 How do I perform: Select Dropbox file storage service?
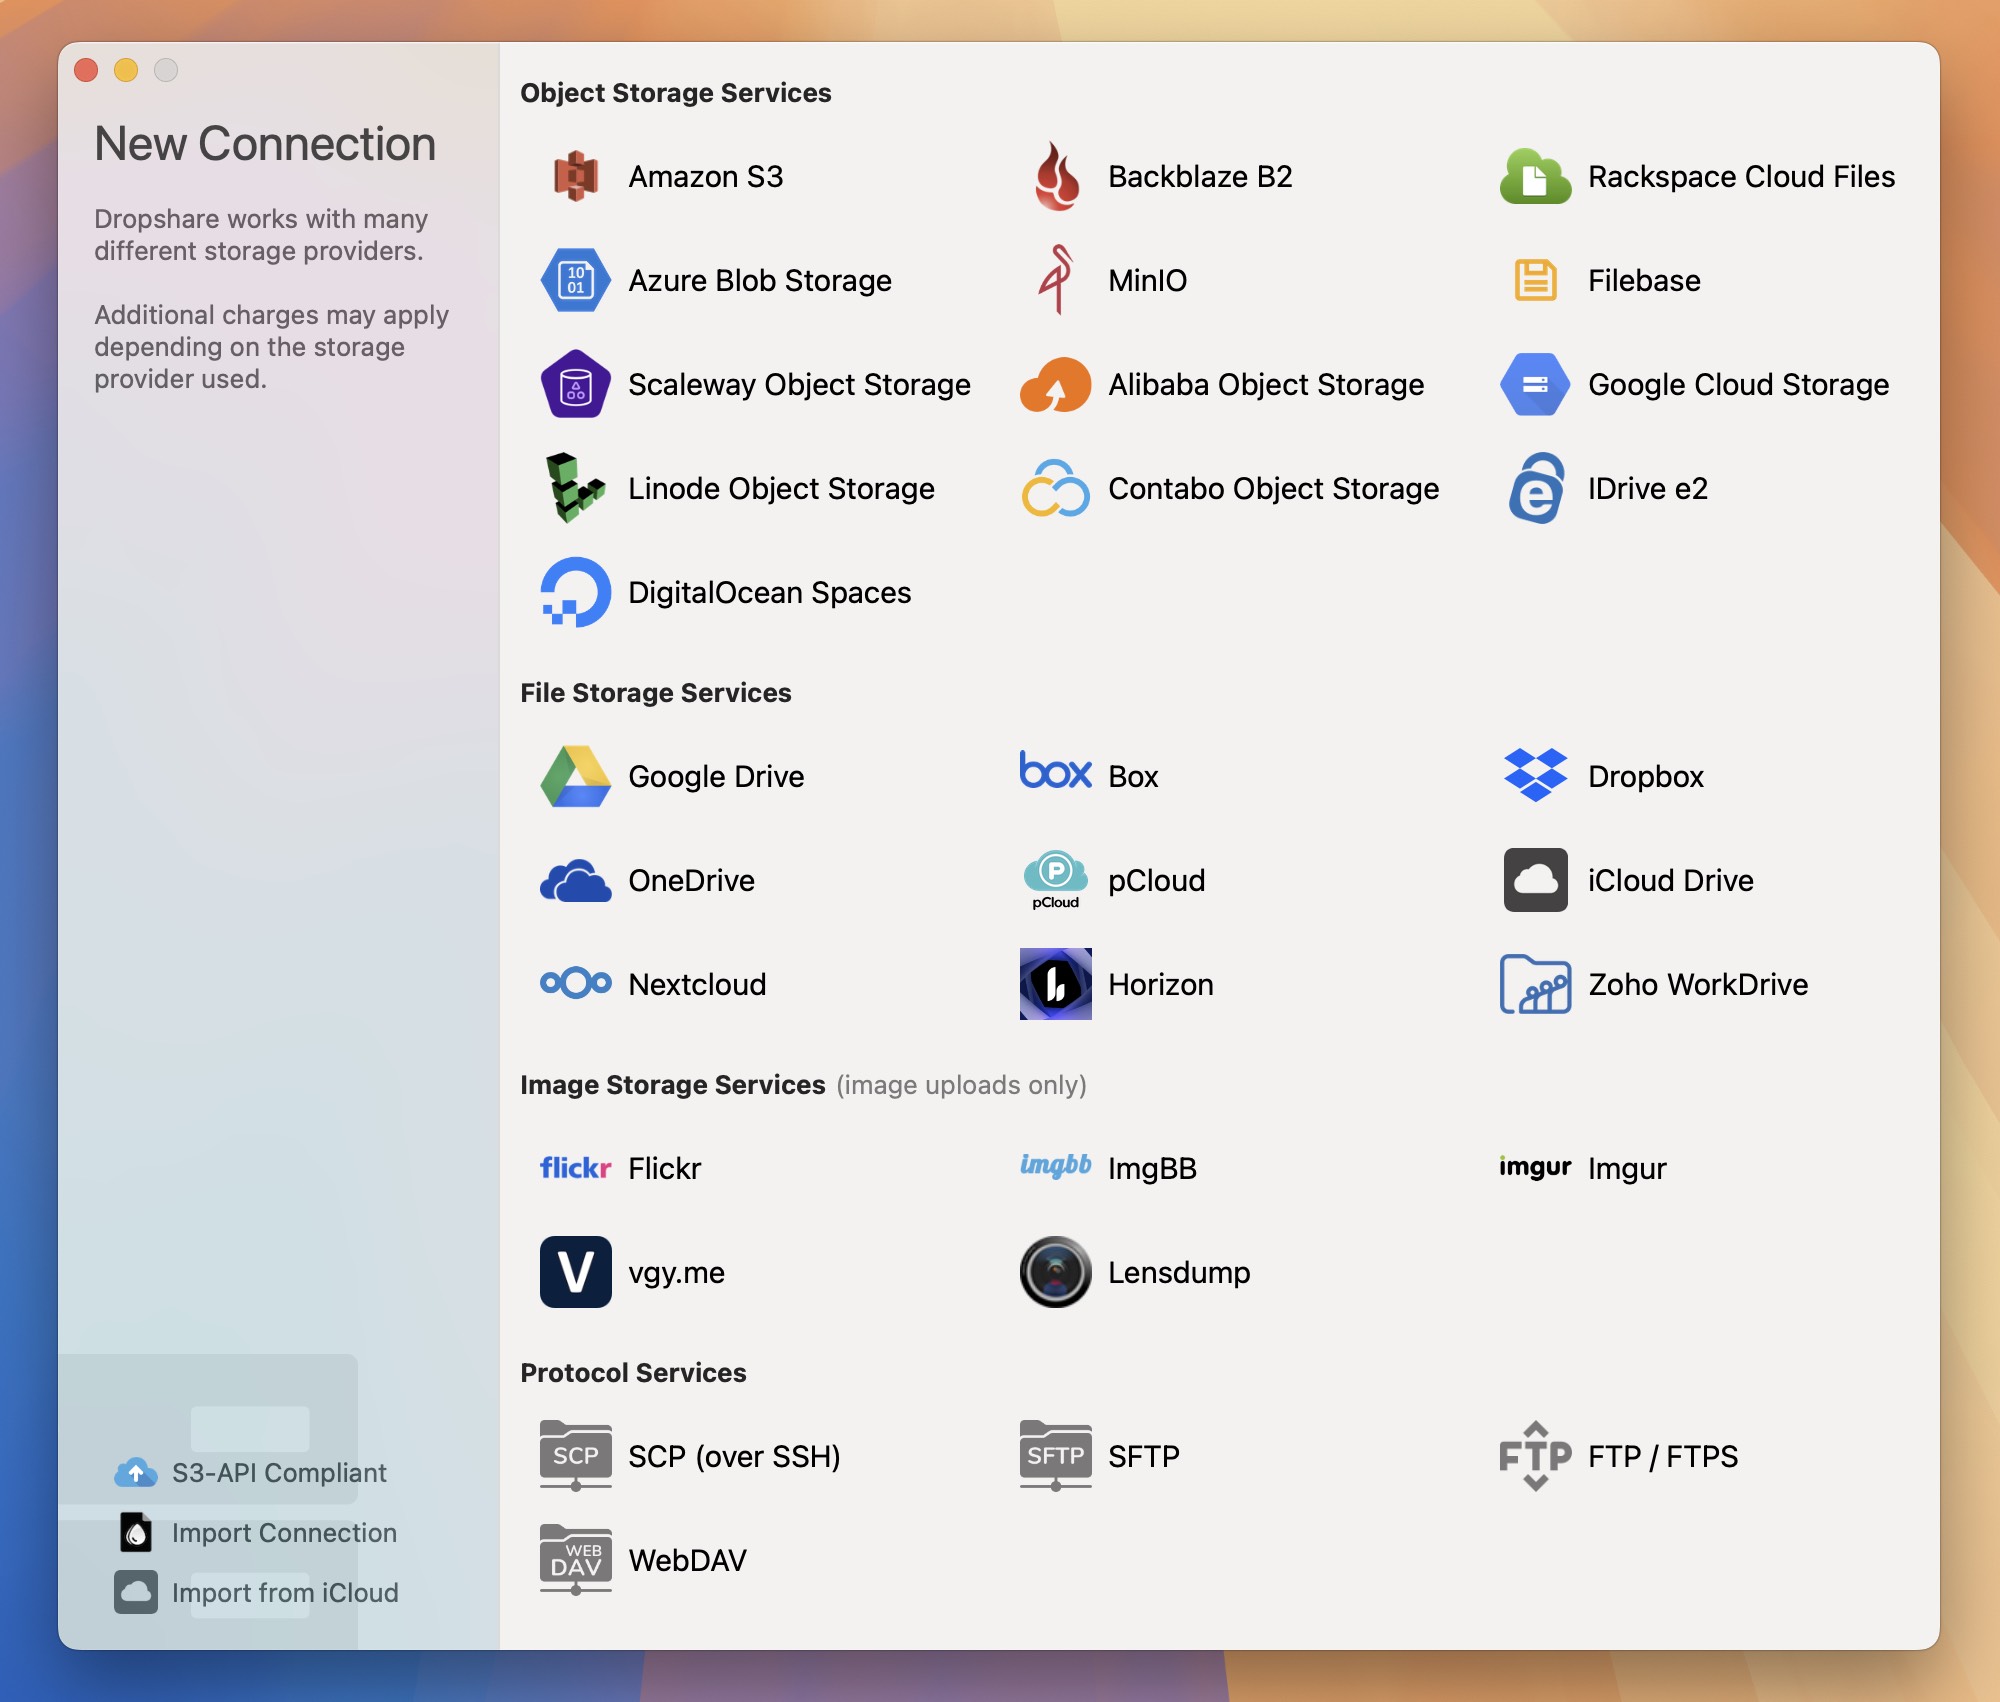pos(1646,773)
